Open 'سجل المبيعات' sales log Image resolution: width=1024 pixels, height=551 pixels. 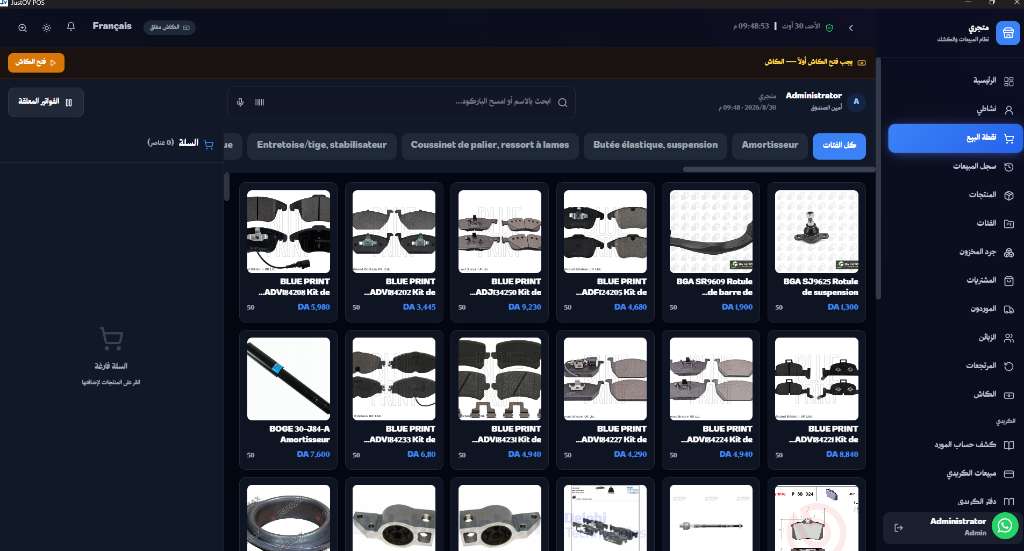coord(953,167)
